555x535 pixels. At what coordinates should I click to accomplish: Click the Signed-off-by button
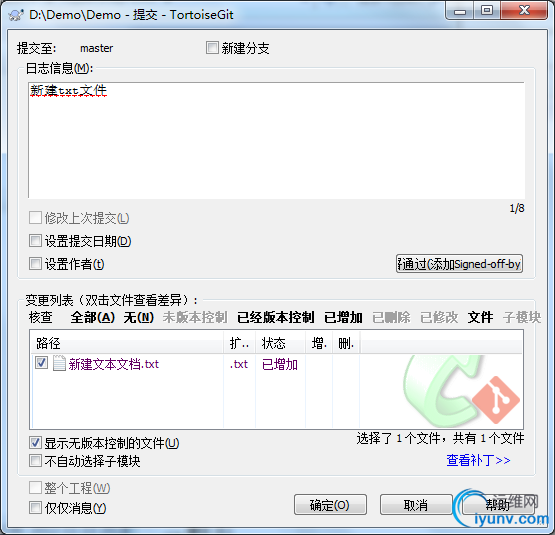pos(459,264)
